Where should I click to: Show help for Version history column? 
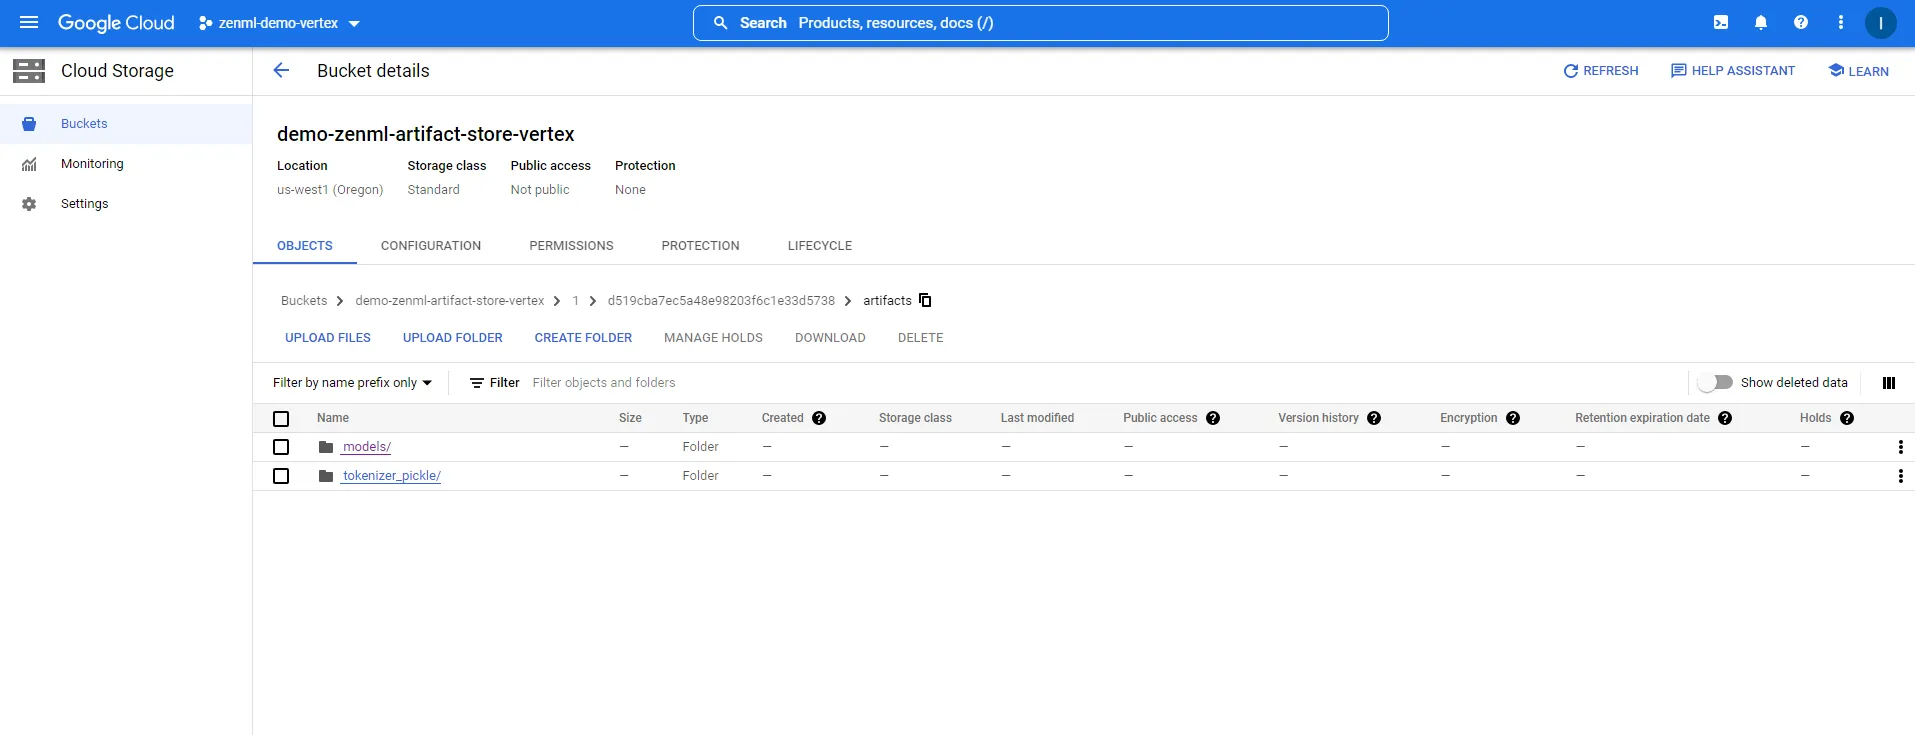pos(1374,418)
